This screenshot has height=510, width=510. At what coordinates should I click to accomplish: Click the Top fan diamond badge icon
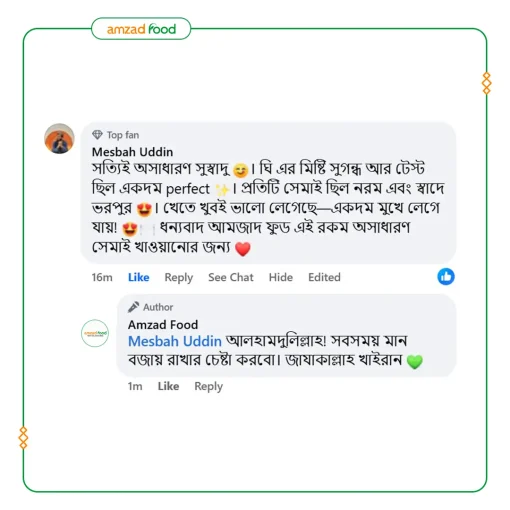pos(97,135)
